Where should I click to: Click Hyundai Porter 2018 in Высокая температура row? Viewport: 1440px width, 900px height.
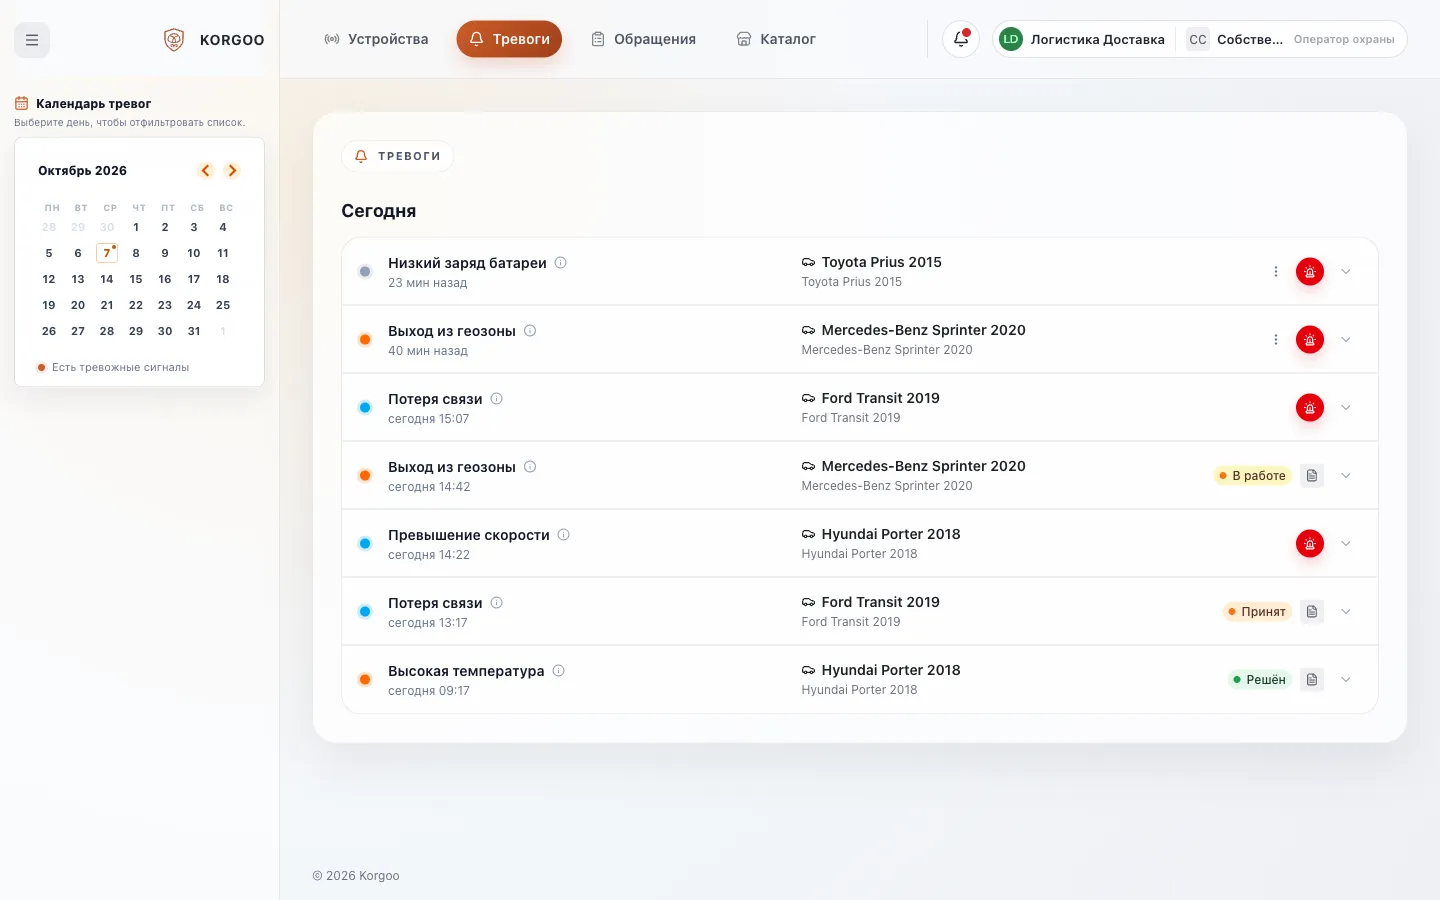click(x=891, y=670)
